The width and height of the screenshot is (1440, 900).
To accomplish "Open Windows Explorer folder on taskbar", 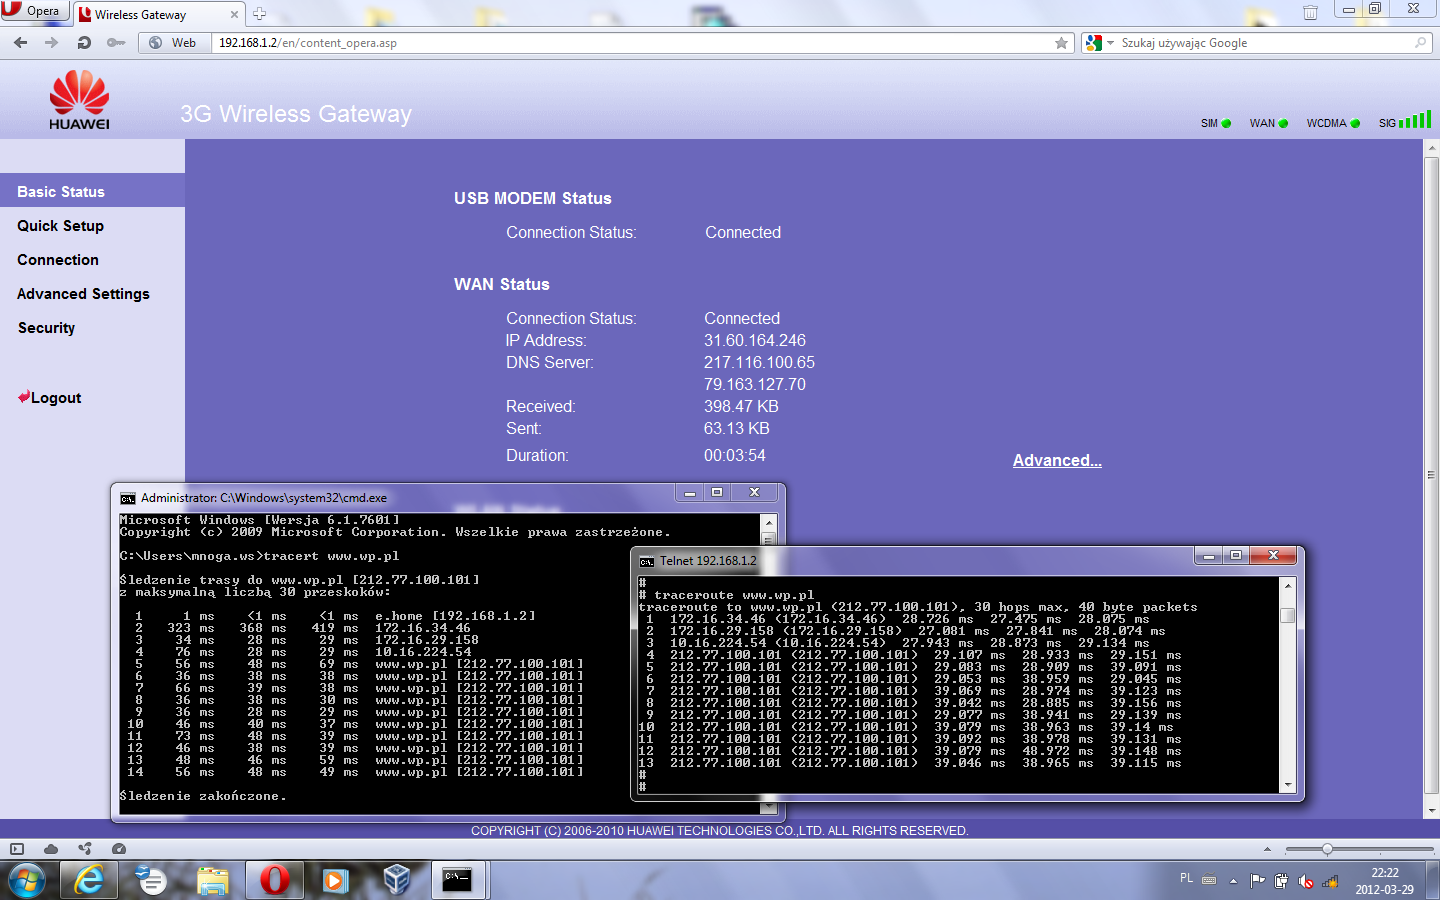I will pyautogui.click(x=212, y=880).
